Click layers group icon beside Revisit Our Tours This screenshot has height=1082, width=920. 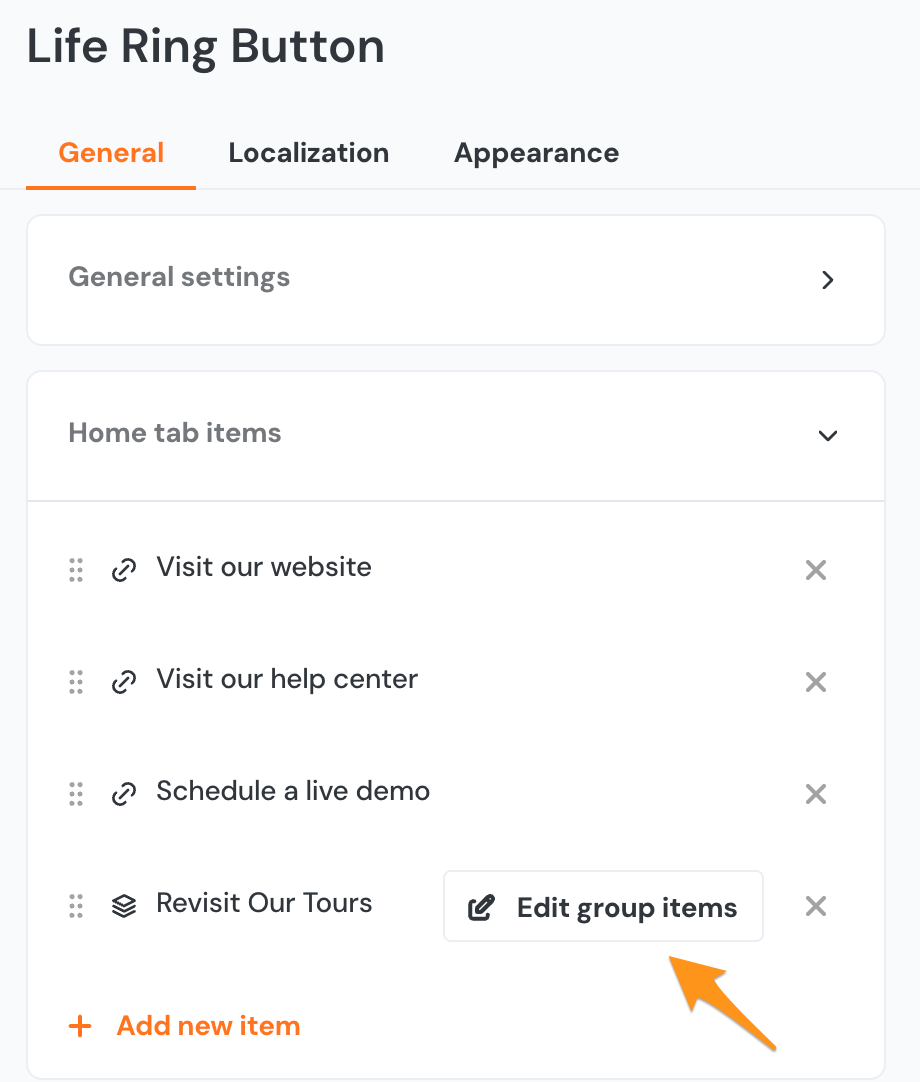[x=124, y=906]
